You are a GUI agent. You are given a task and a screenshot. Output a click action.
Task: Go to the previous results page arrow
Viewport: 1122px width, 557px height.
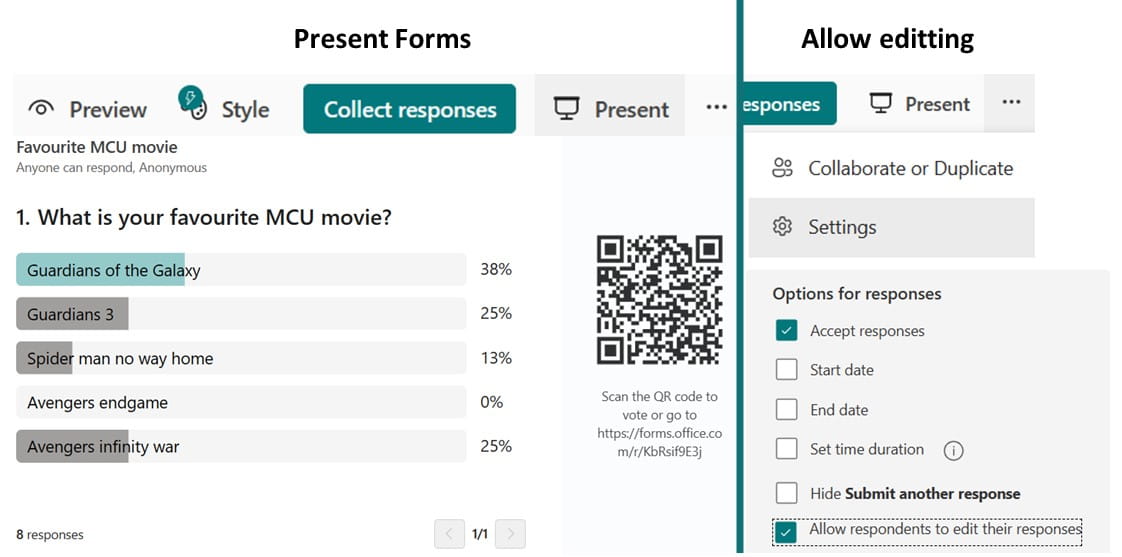pos(449,534)
